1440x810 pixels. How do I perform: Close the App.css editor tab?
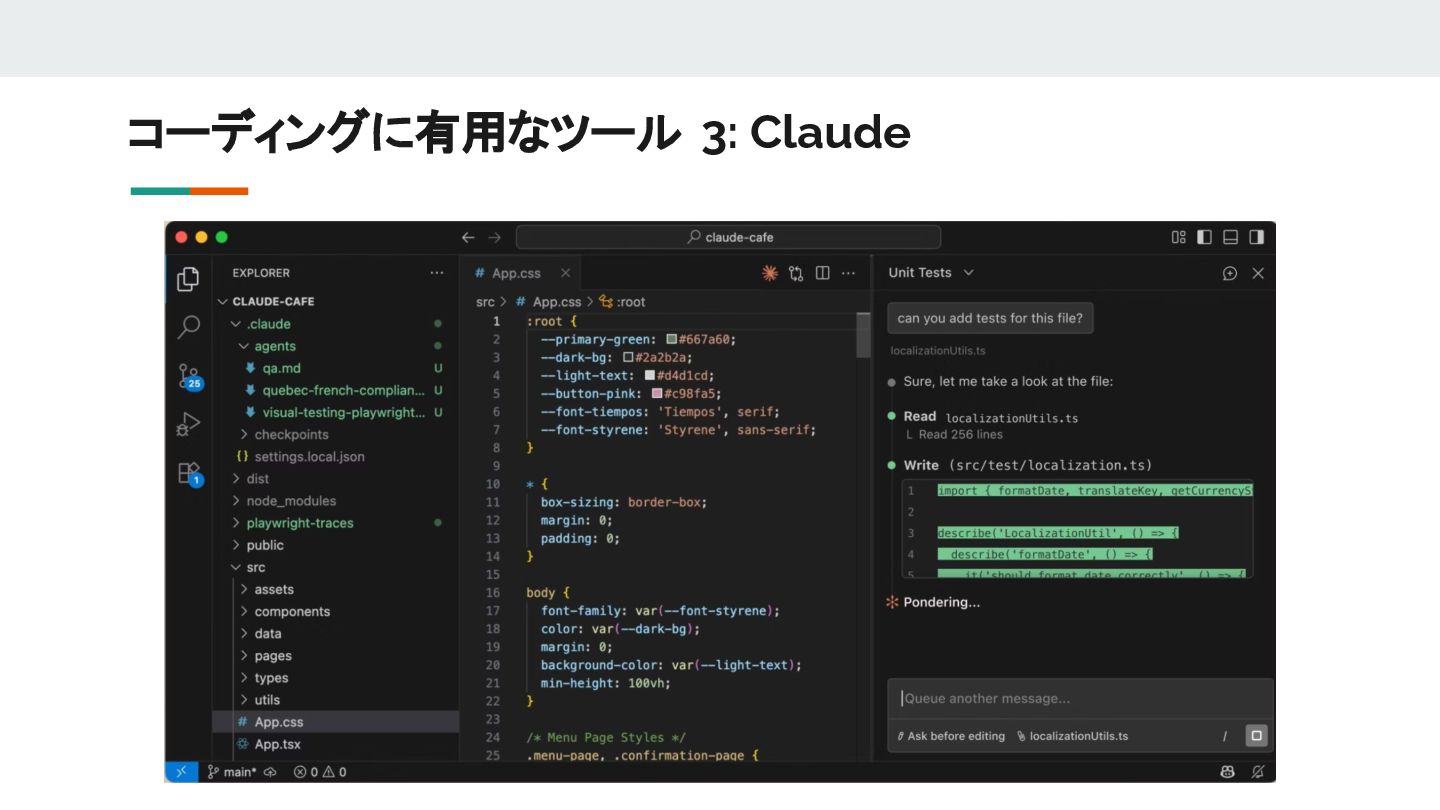565,273
